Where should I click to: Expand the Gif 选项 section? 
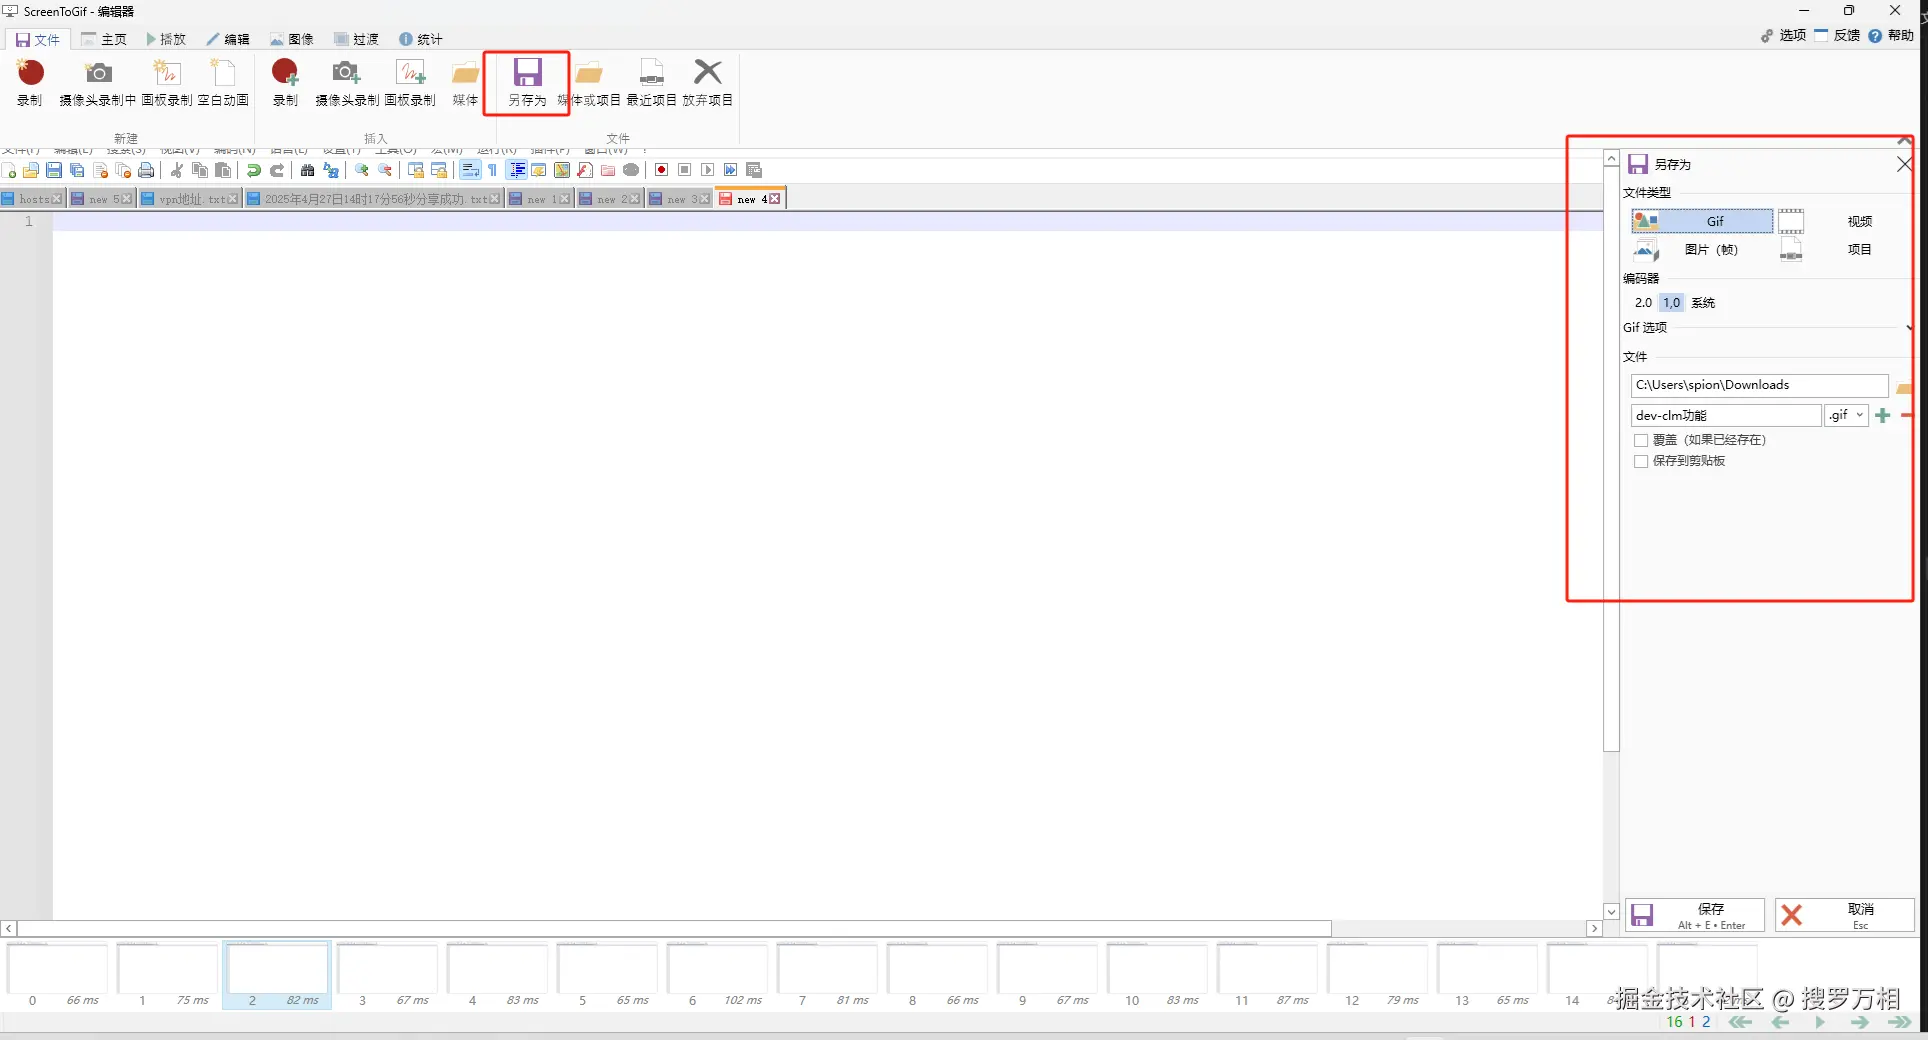(1909, 328)
